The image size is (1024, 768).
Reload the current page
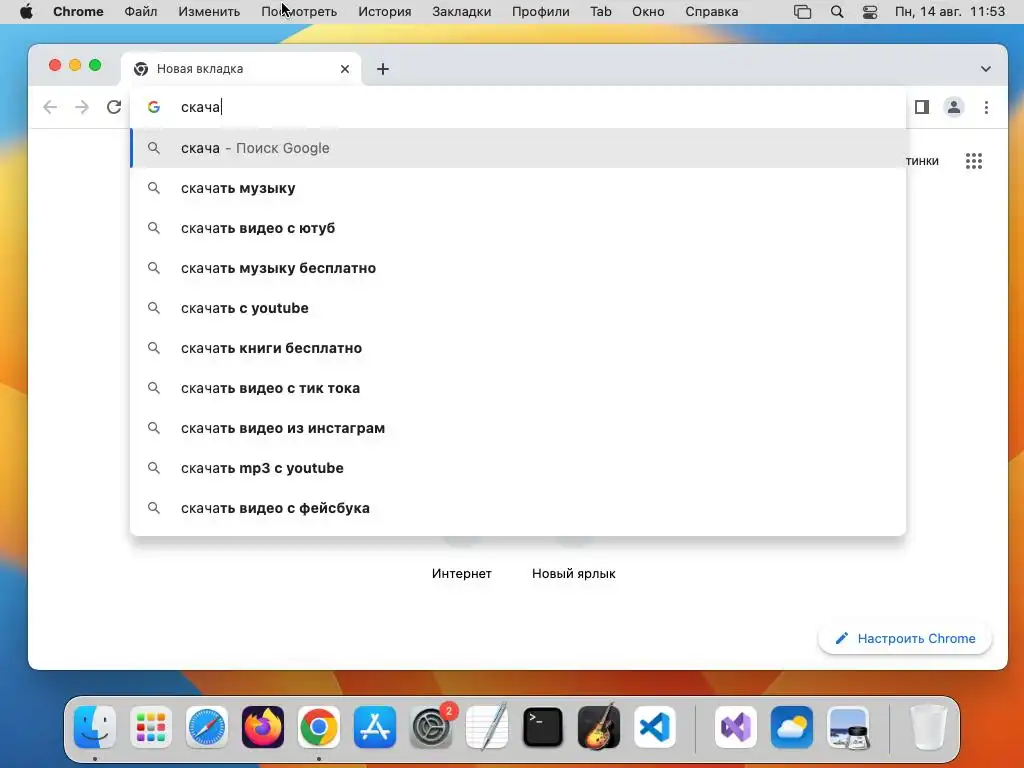coord(114,107)
